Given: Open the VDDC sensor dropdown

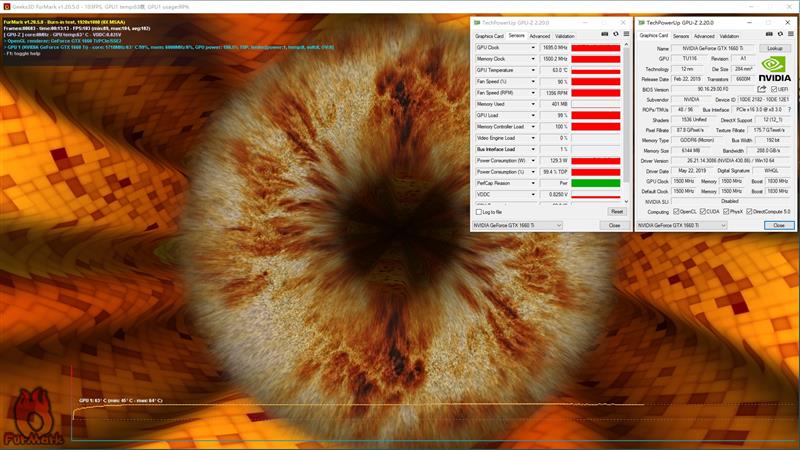Looking at the screenshot, I should [533, 194].
